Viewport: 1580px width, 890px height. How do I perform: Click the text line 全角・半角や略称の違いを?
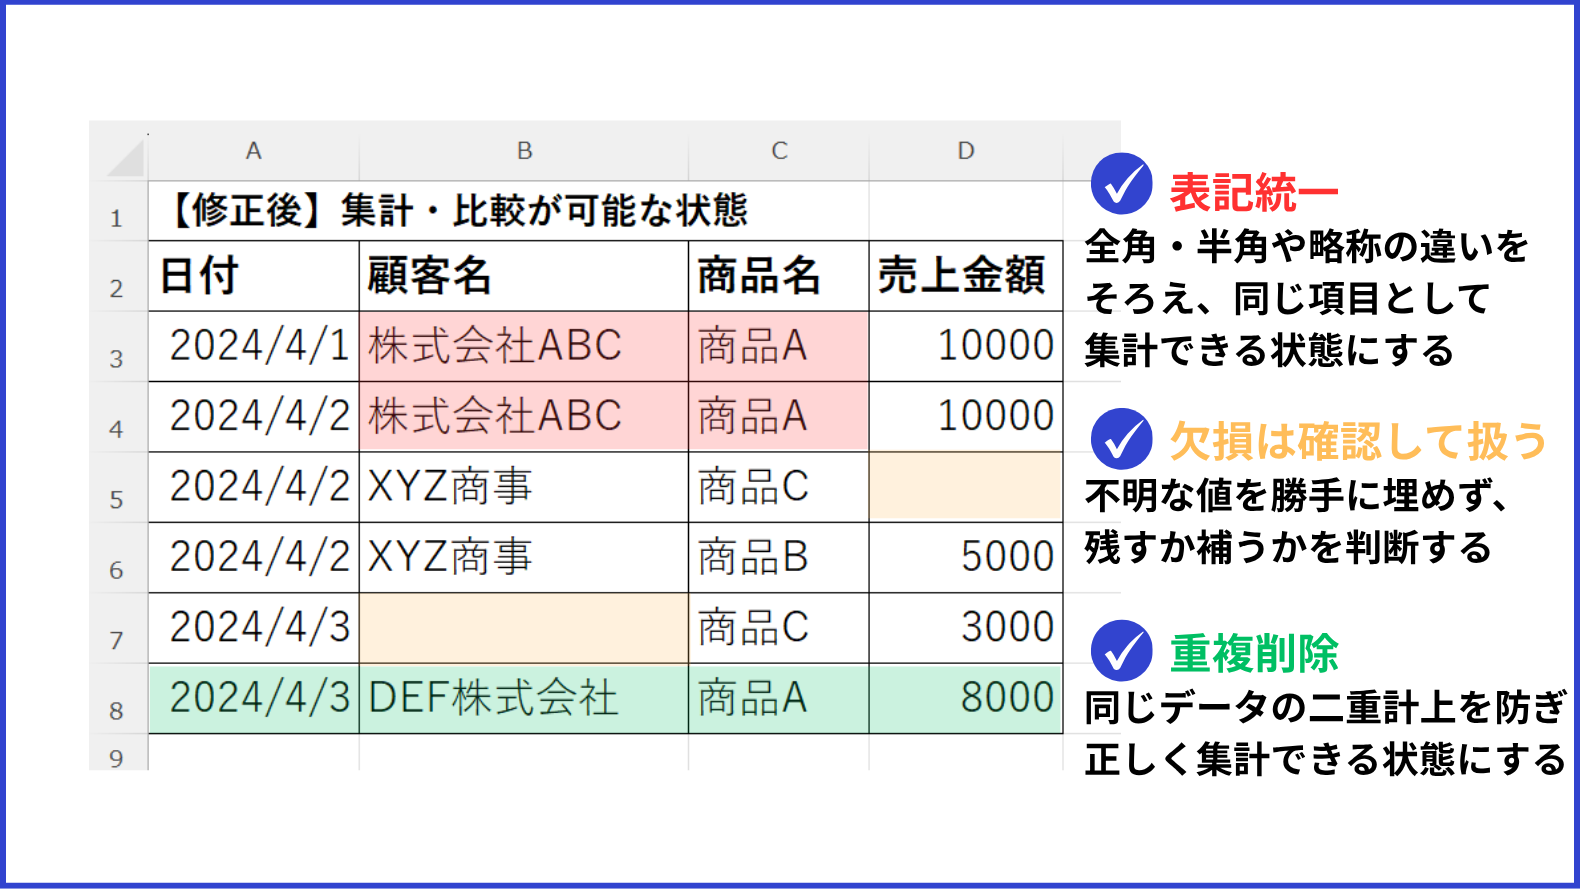(x=1307, y=246)
